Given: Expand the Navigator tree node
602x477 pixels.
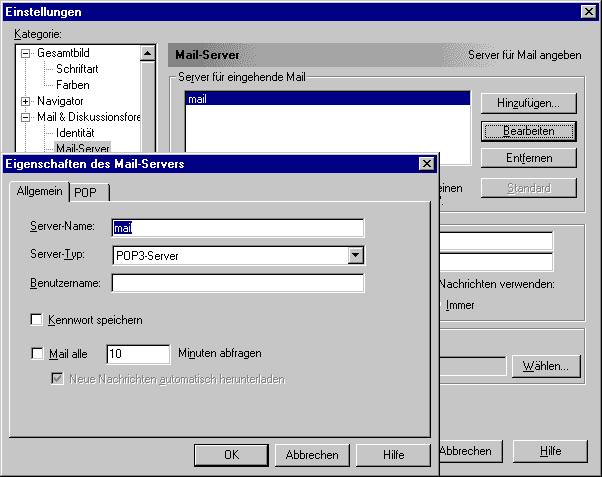Looking at the screenshot, I should click(x=25, y=101).
